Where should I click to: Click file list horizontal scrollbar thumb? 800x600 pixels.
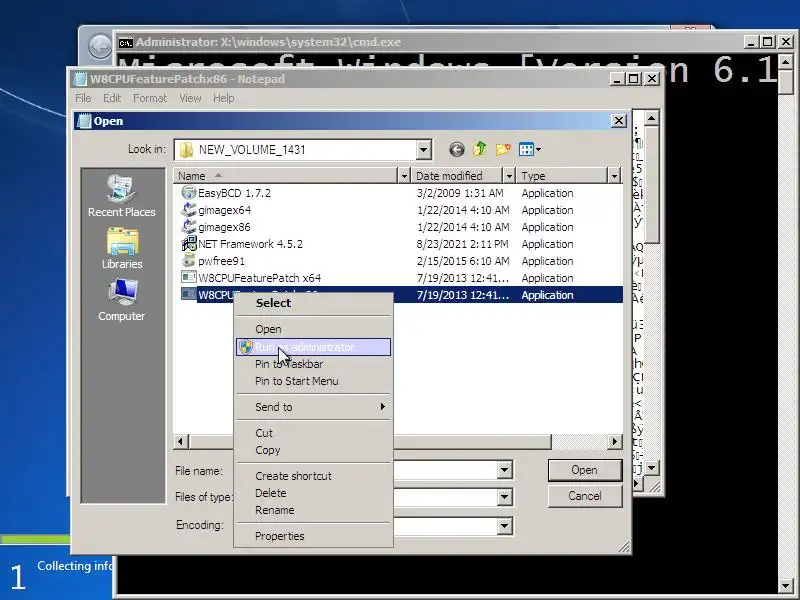[x=370, y=441]
